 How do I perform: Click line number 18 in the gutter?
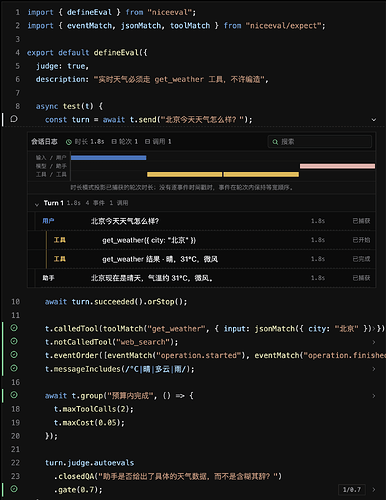click(16, 409)
